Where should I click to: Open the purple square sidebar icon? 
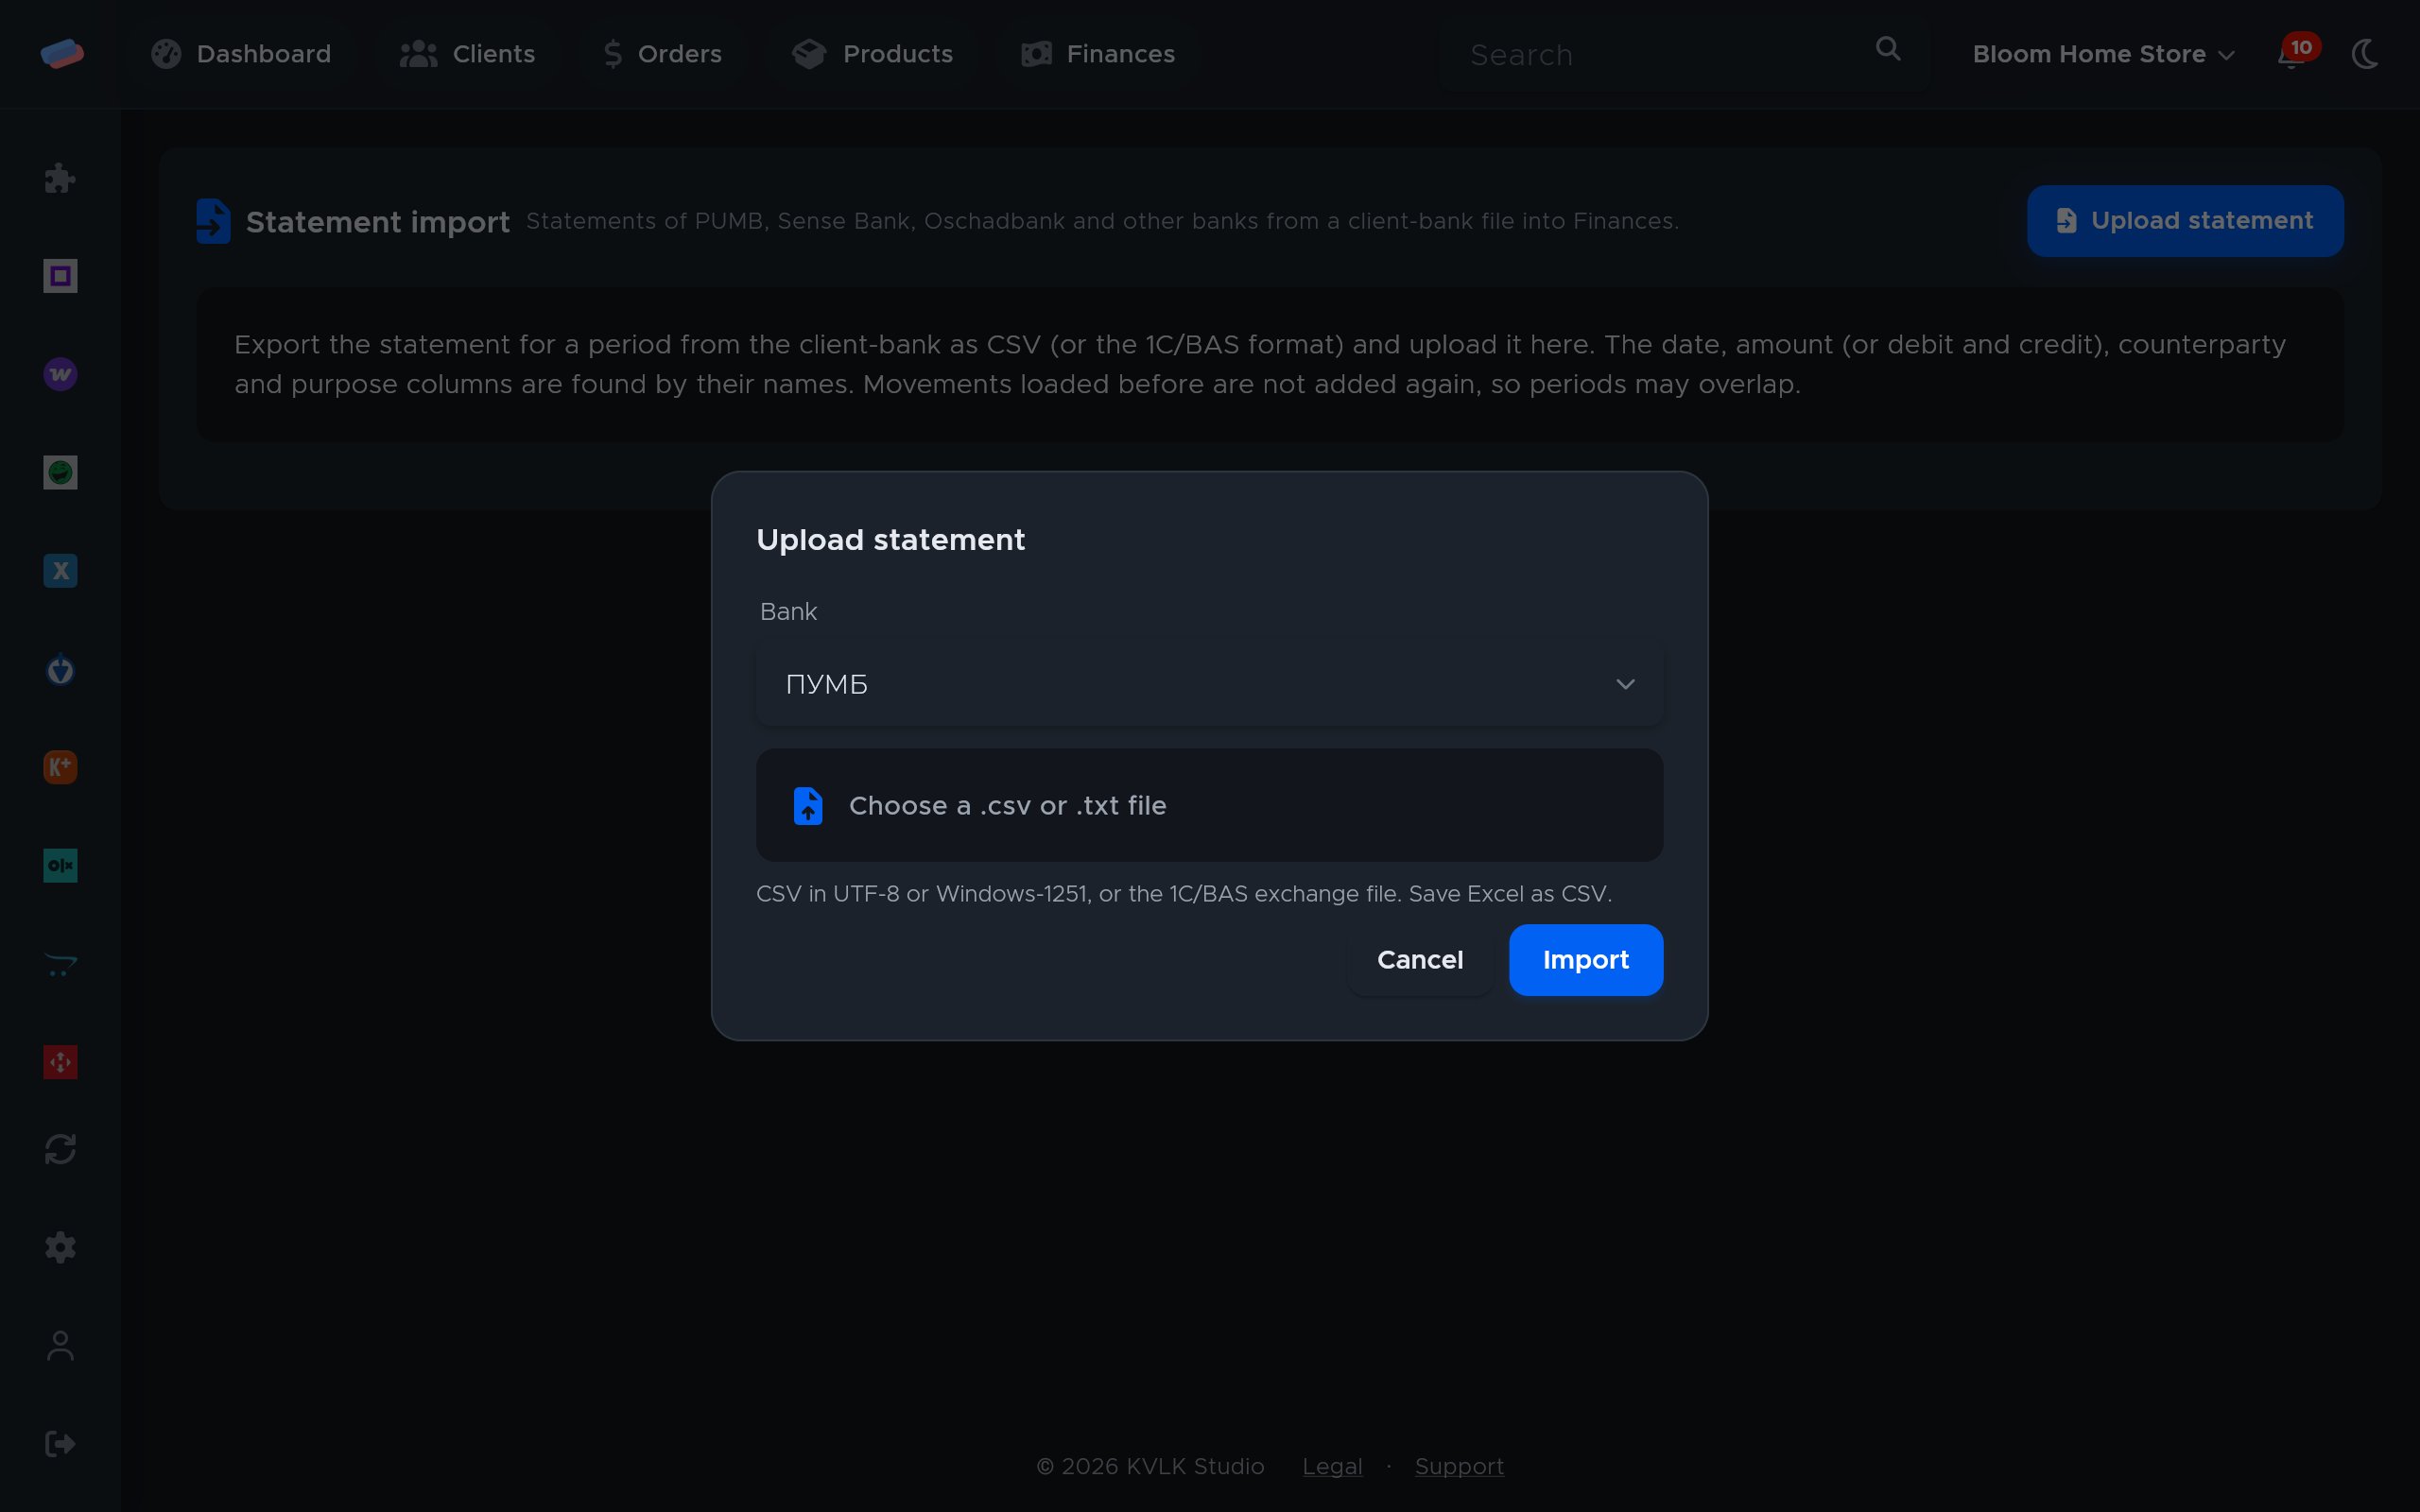pyautogui.click(x=60, y=276)
